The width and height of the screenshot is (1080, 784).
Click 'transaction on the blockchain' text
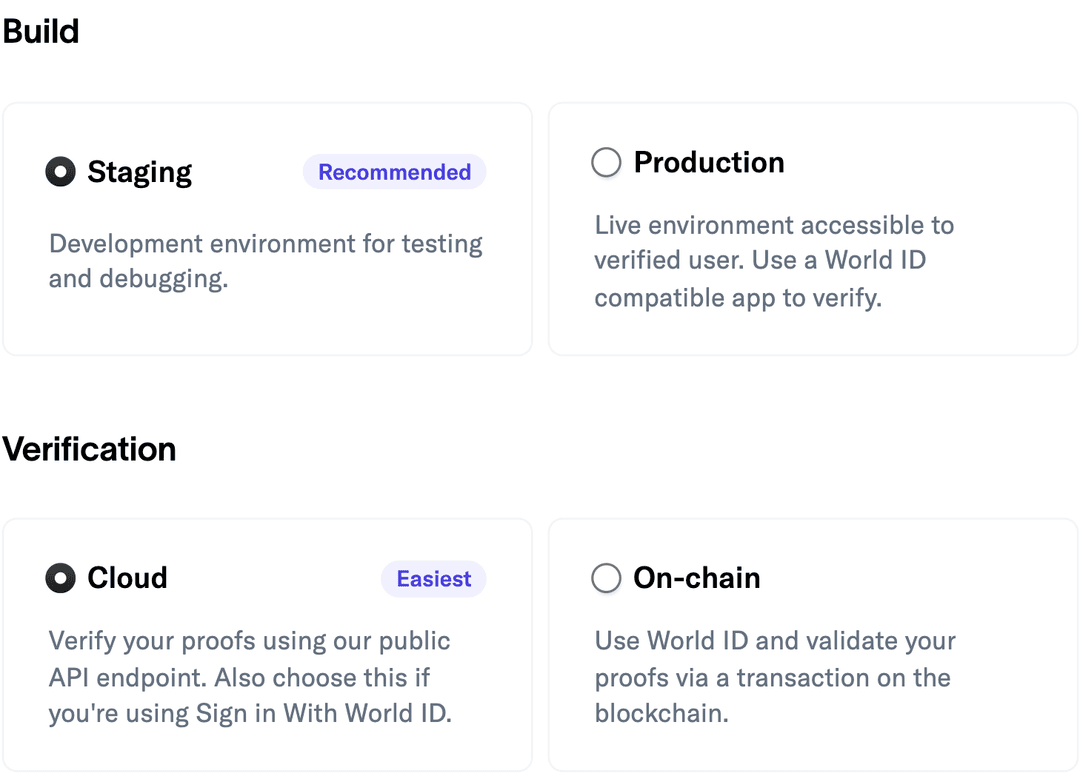[x=772, y=695]
